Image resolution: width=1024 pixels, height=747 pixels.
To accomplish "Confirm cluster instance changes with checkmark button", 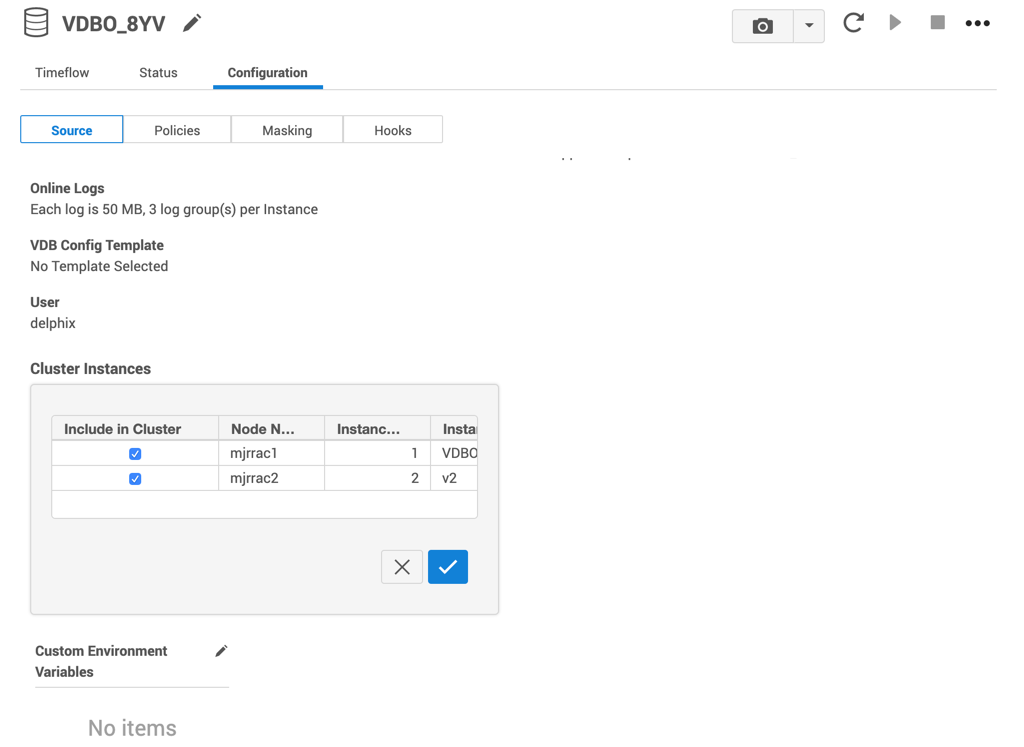I will pos(448,567).
